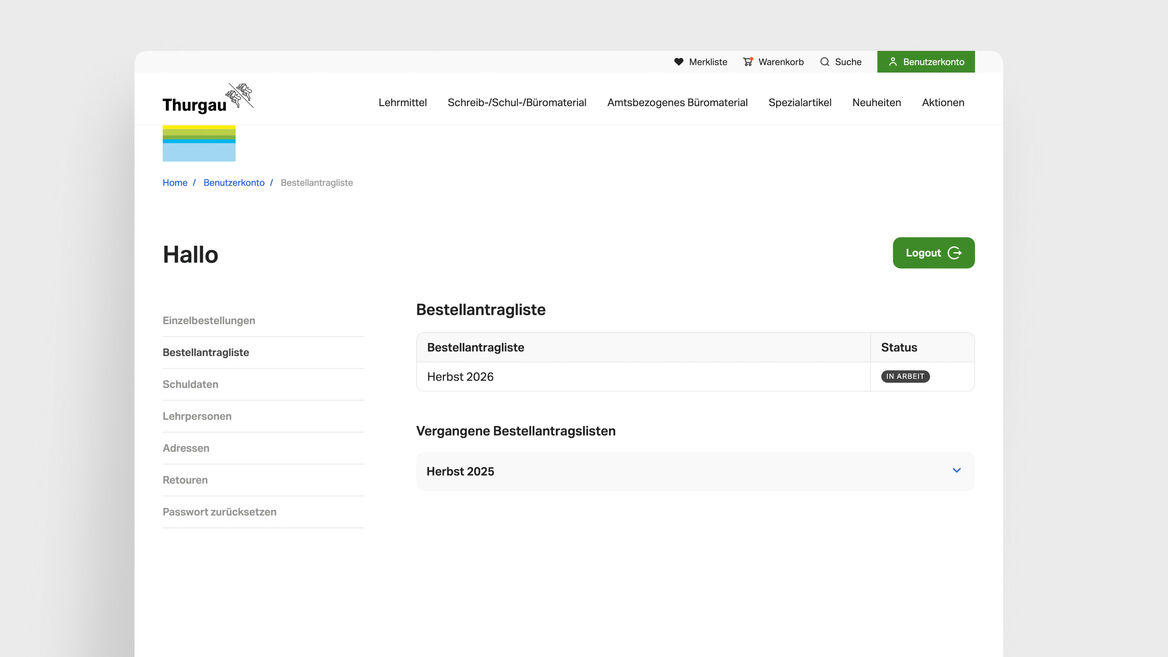The width and height of the screenshot is (1168, 657).
Task: Follow the Home breadcrumb link
Action: (x=175, y=183)
